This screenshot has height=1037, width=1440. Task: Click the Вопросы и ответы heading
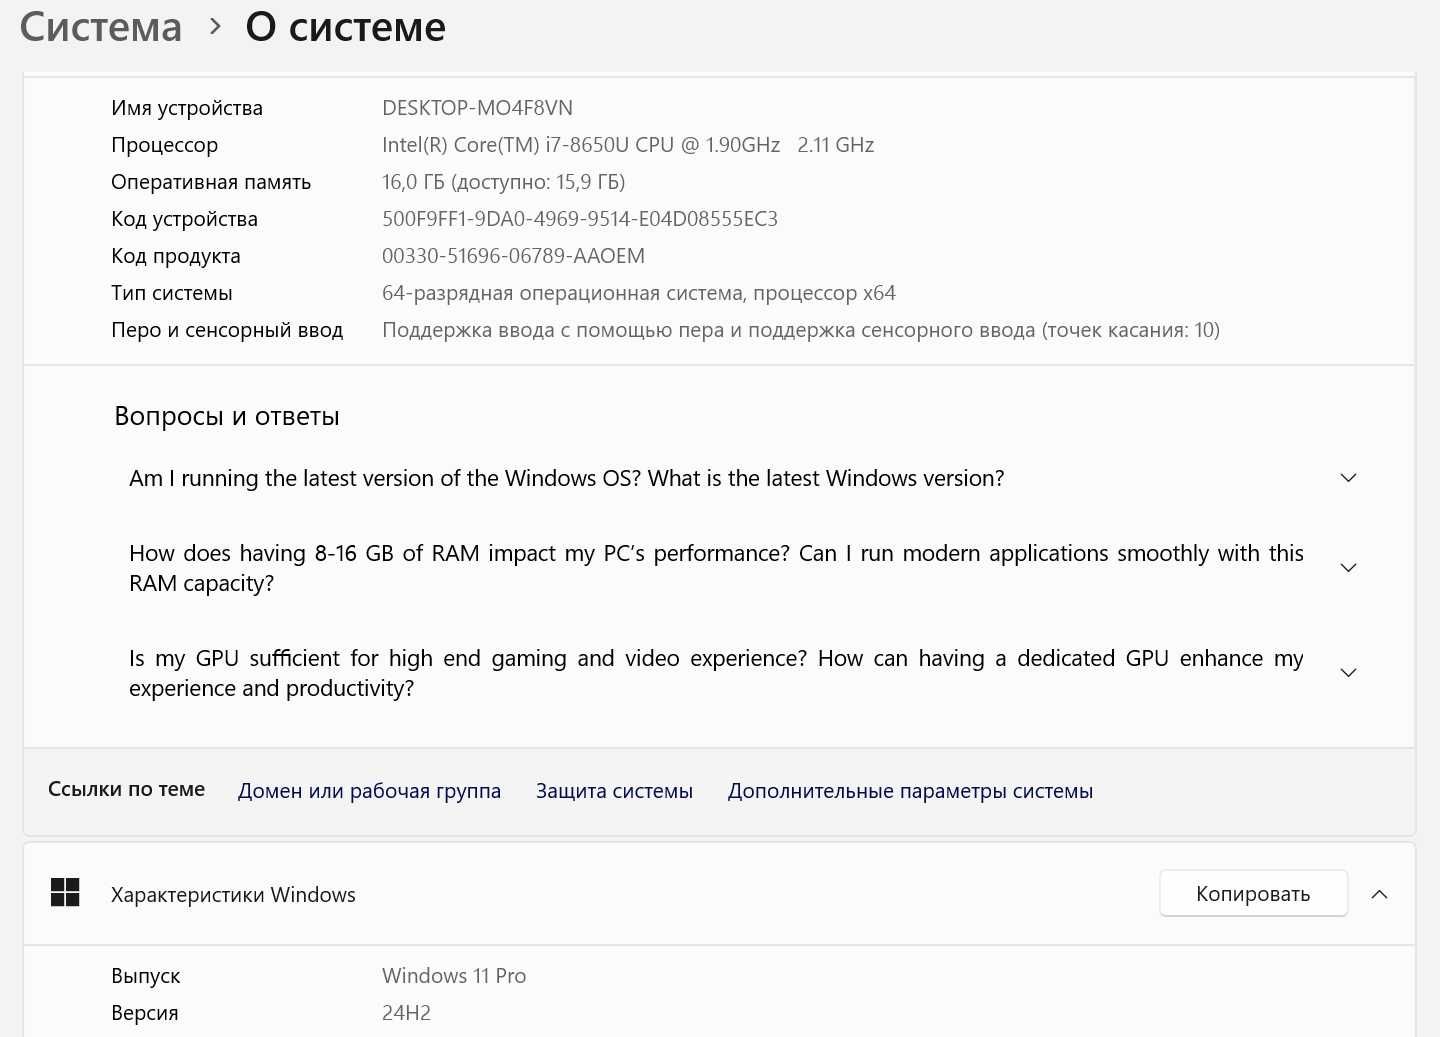tap(227, 416)
